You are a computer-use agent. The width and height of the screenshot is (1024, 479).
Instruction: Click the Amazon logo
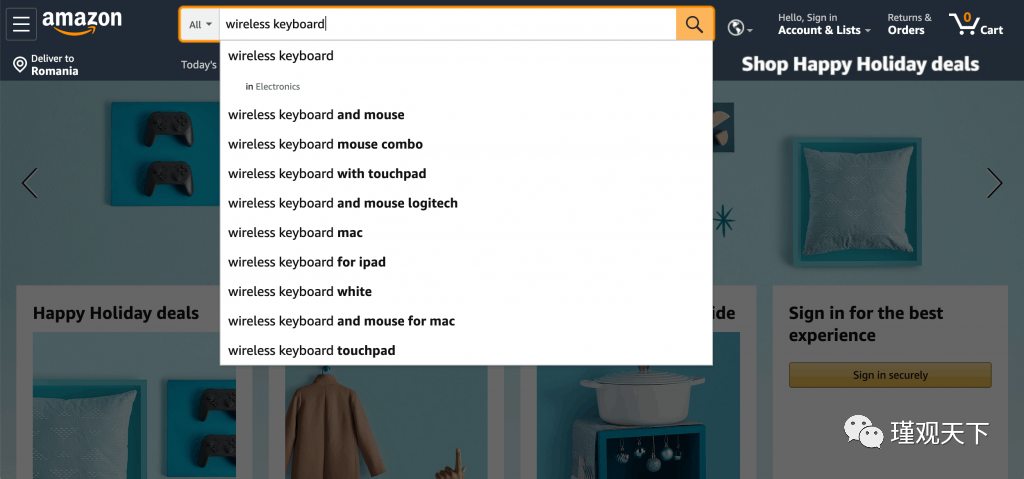(x=82, y=22)
